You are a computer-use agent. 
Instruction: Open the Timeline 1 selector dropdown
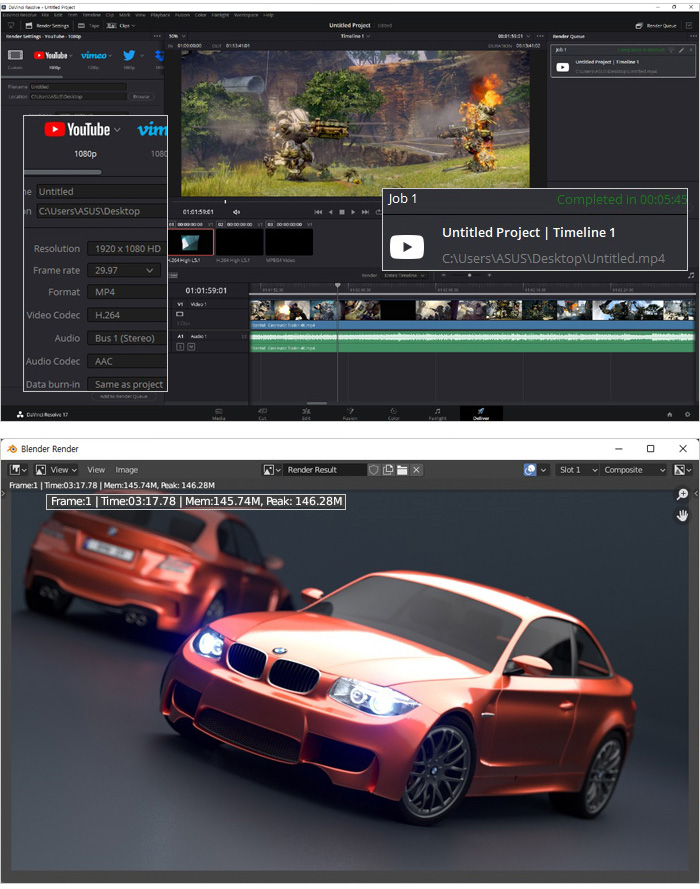(x=355, y=36)
